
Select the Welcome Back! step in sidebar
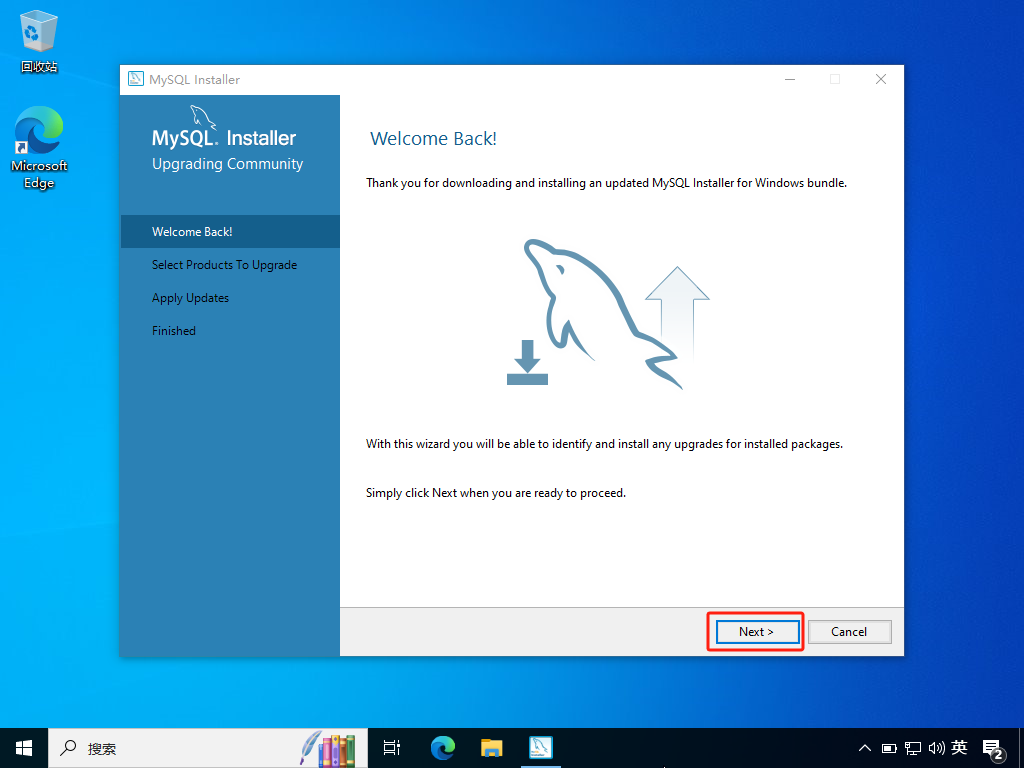pyautogui.click(x=192, y=232)
